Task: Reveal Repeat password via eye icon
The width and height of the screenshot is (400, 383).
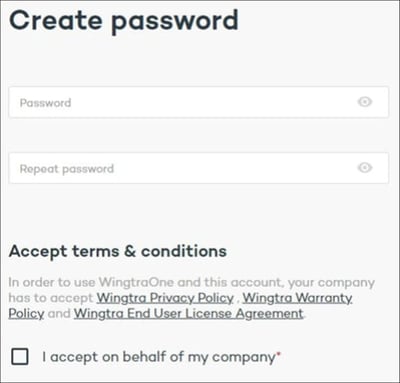Action: 365,167
